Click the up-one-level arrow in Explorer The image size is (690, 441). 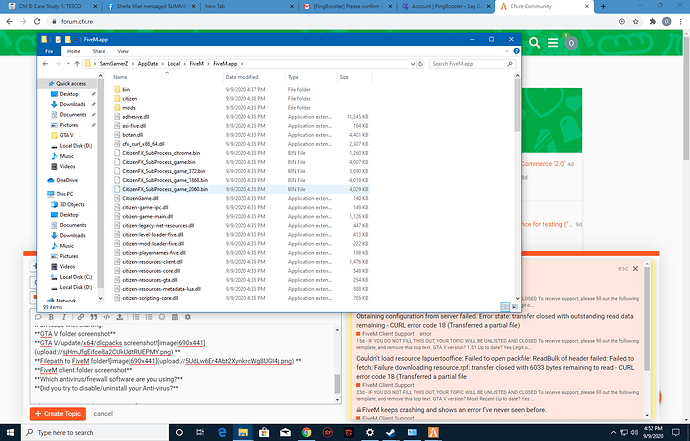tap(78, 63)
